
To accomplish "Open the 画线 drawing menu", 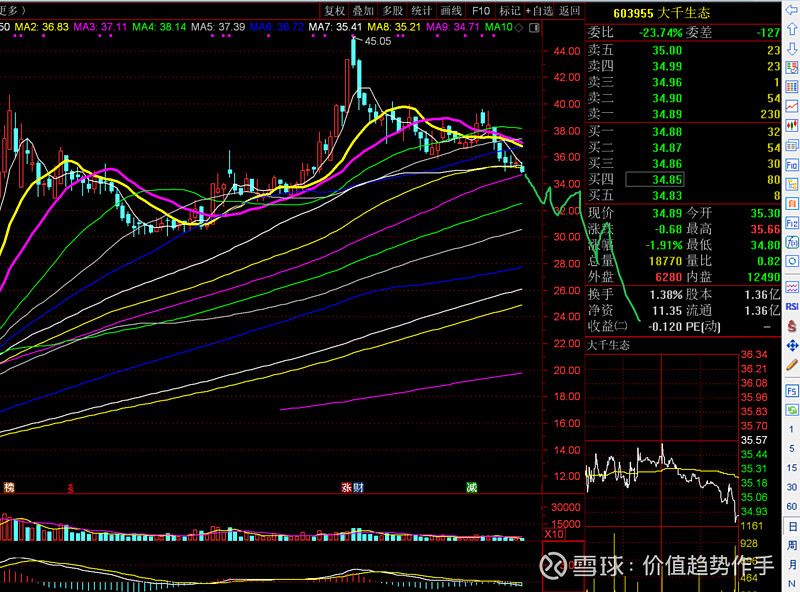I will [x=452, y=11].
